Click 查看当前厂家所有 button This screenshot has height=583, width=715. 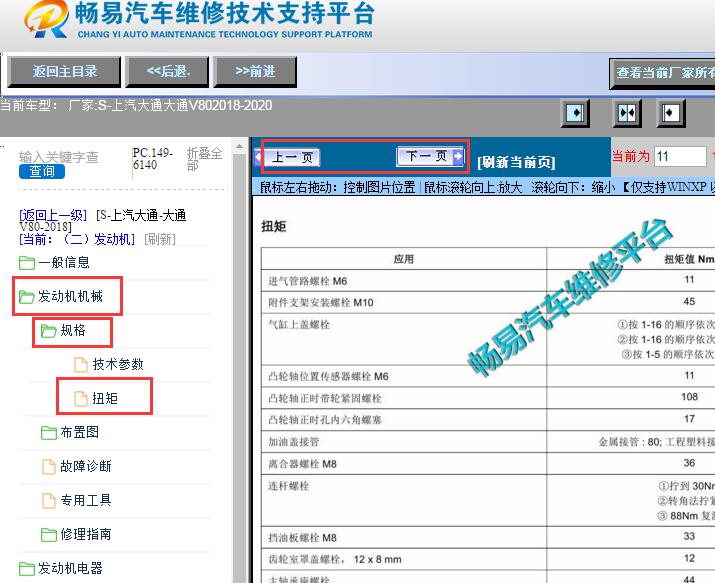pos(663,72)
